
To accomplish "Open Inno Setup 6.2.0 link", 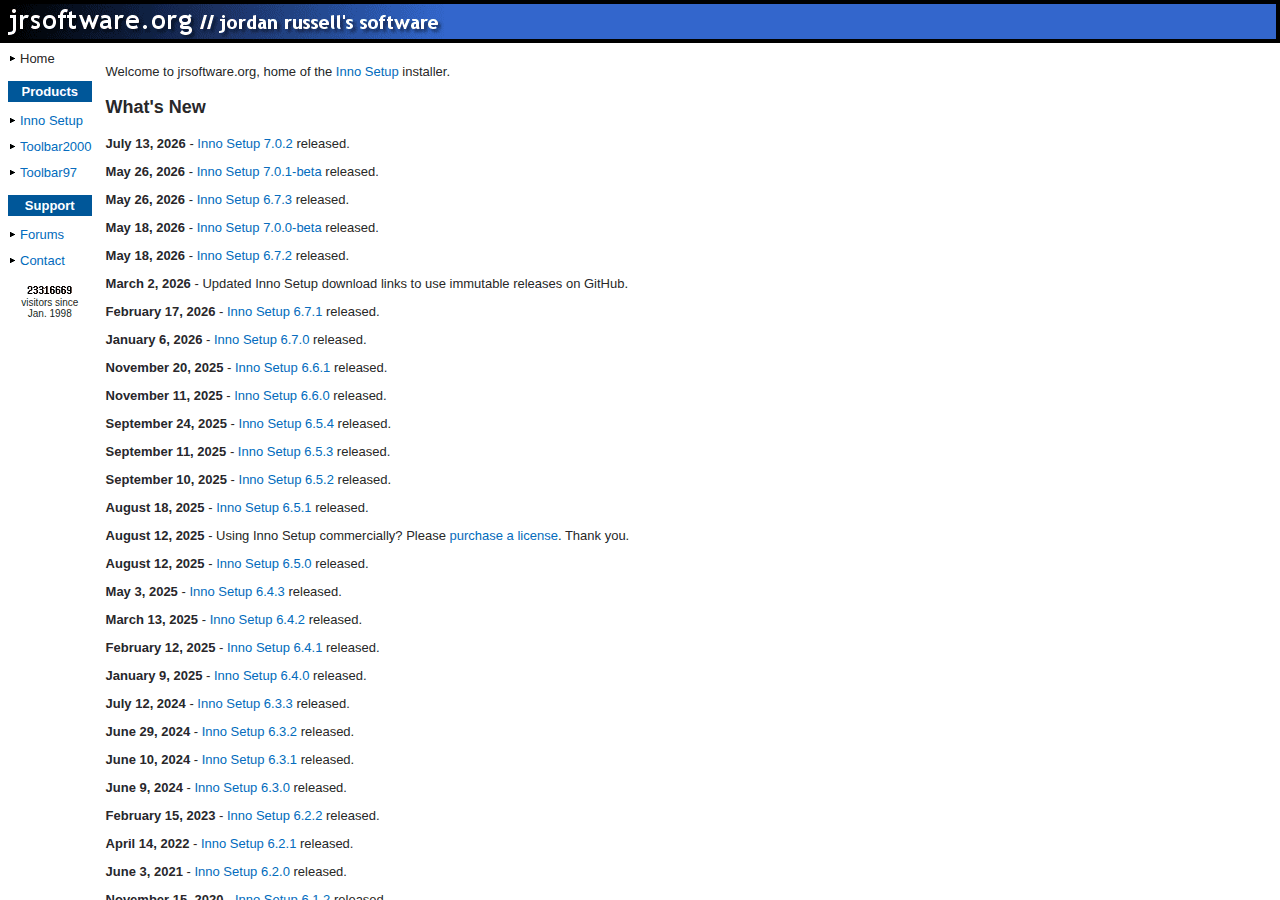I will tap(242, 872).
